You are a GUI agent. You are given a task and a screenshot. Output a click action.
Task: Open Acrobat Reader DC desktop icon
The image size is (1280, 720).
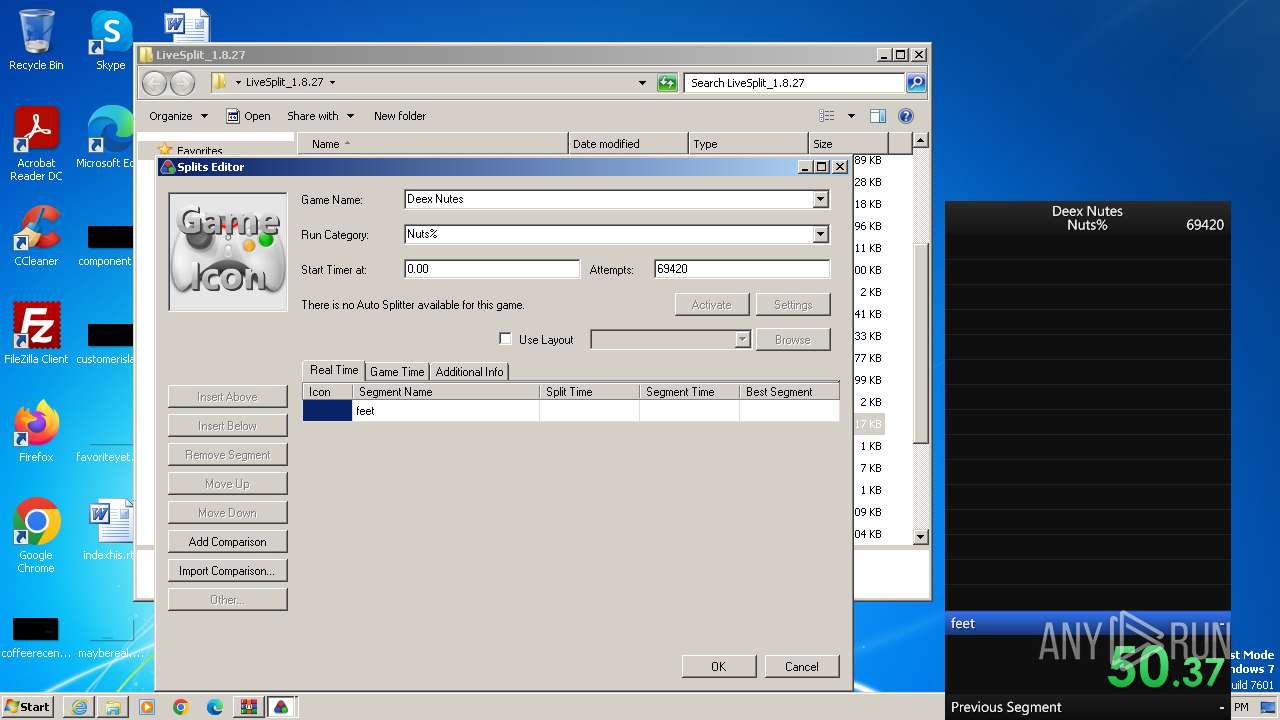[36, 144]
